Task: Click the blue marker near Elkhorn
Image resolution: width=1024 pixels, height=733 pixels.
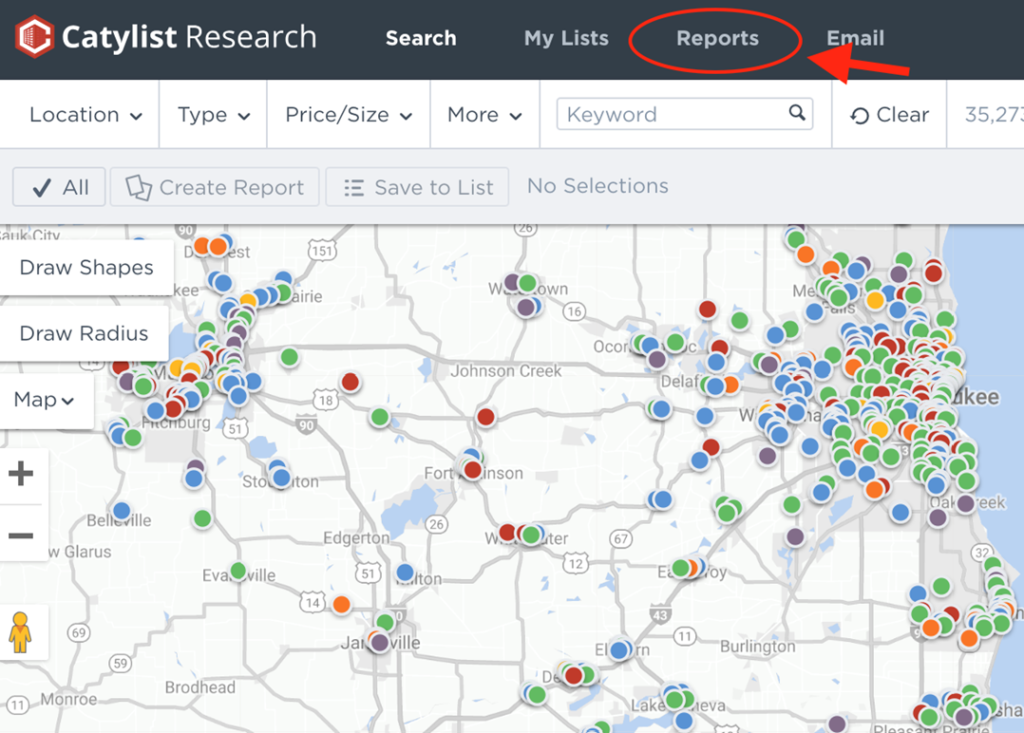Action: 618,650
